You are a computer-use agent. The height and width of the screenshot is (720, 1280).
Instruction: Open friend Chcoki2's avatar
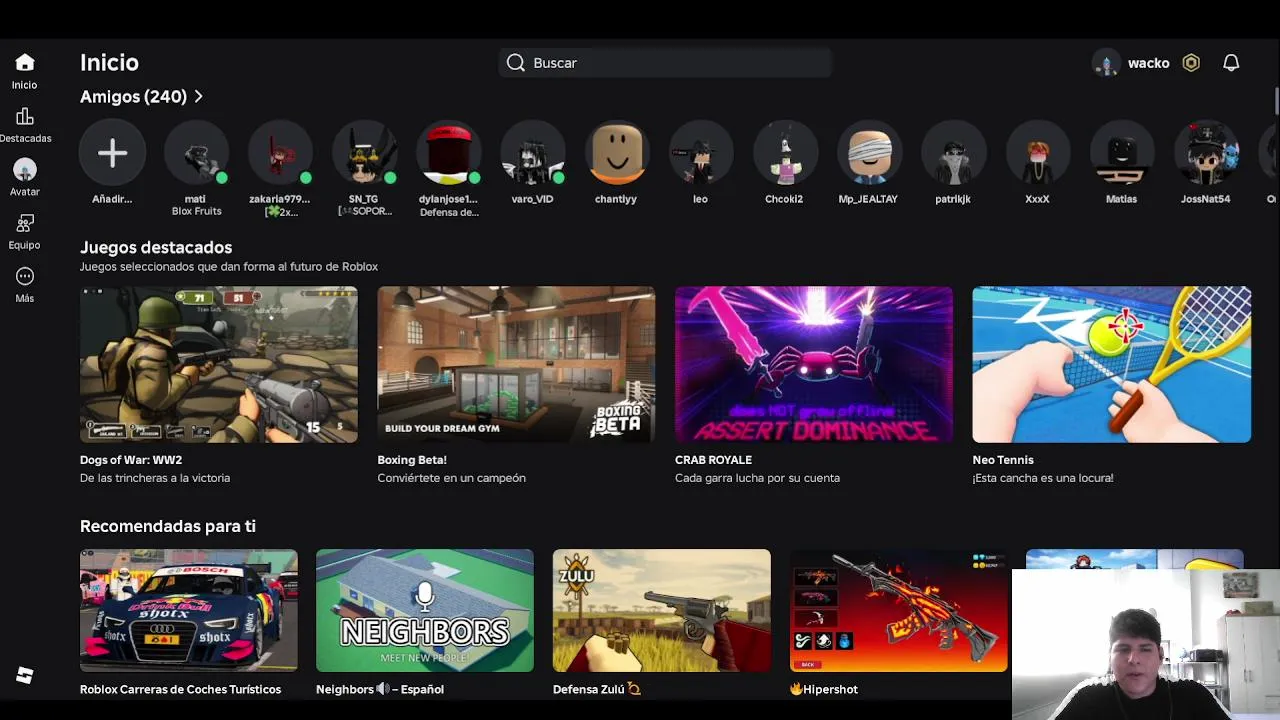pyautogui.click(x=784, y=153)
